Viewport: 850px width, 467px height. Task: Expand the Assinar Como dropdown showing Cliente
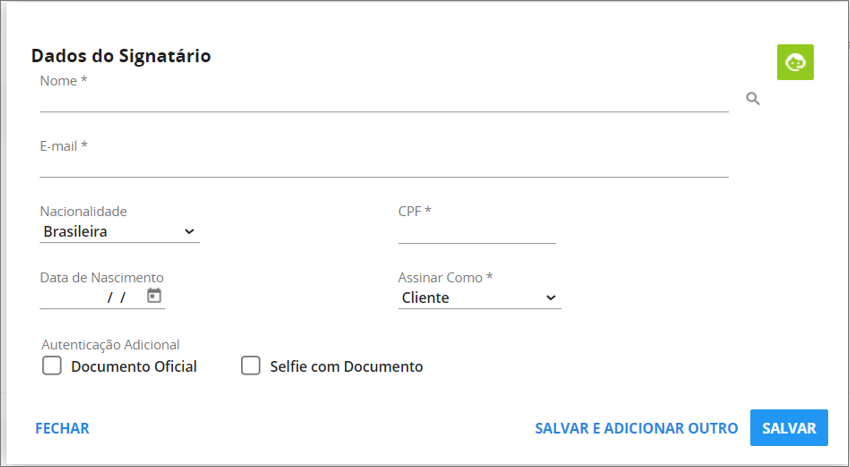pyautogui.click(x=480, y=298)
